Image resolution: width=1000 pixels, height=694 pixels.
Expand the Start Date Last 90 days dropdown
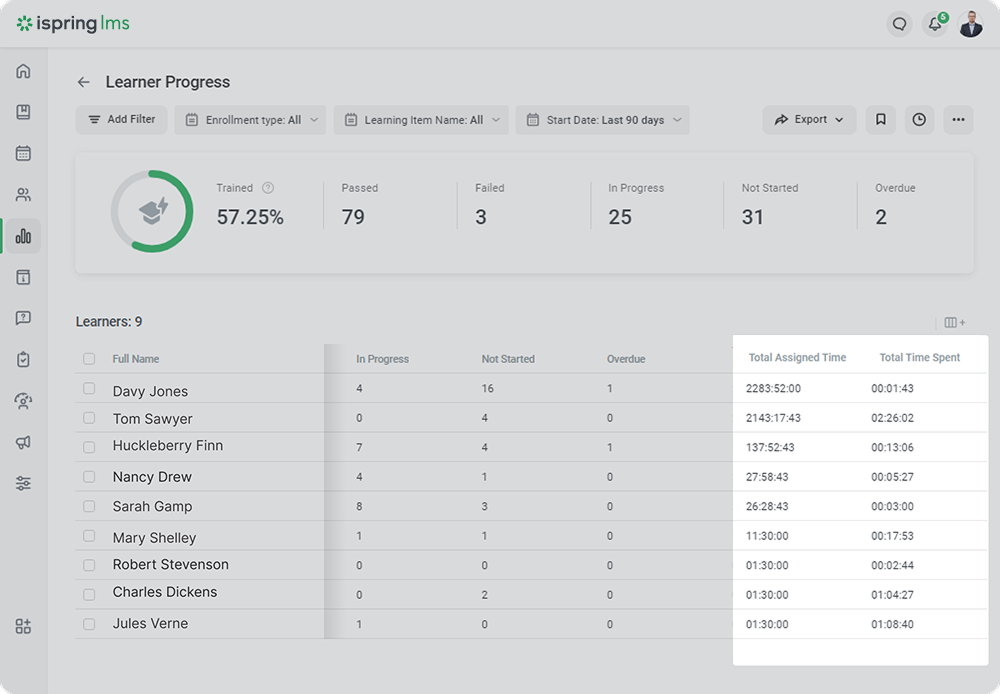tap(602, 120)
